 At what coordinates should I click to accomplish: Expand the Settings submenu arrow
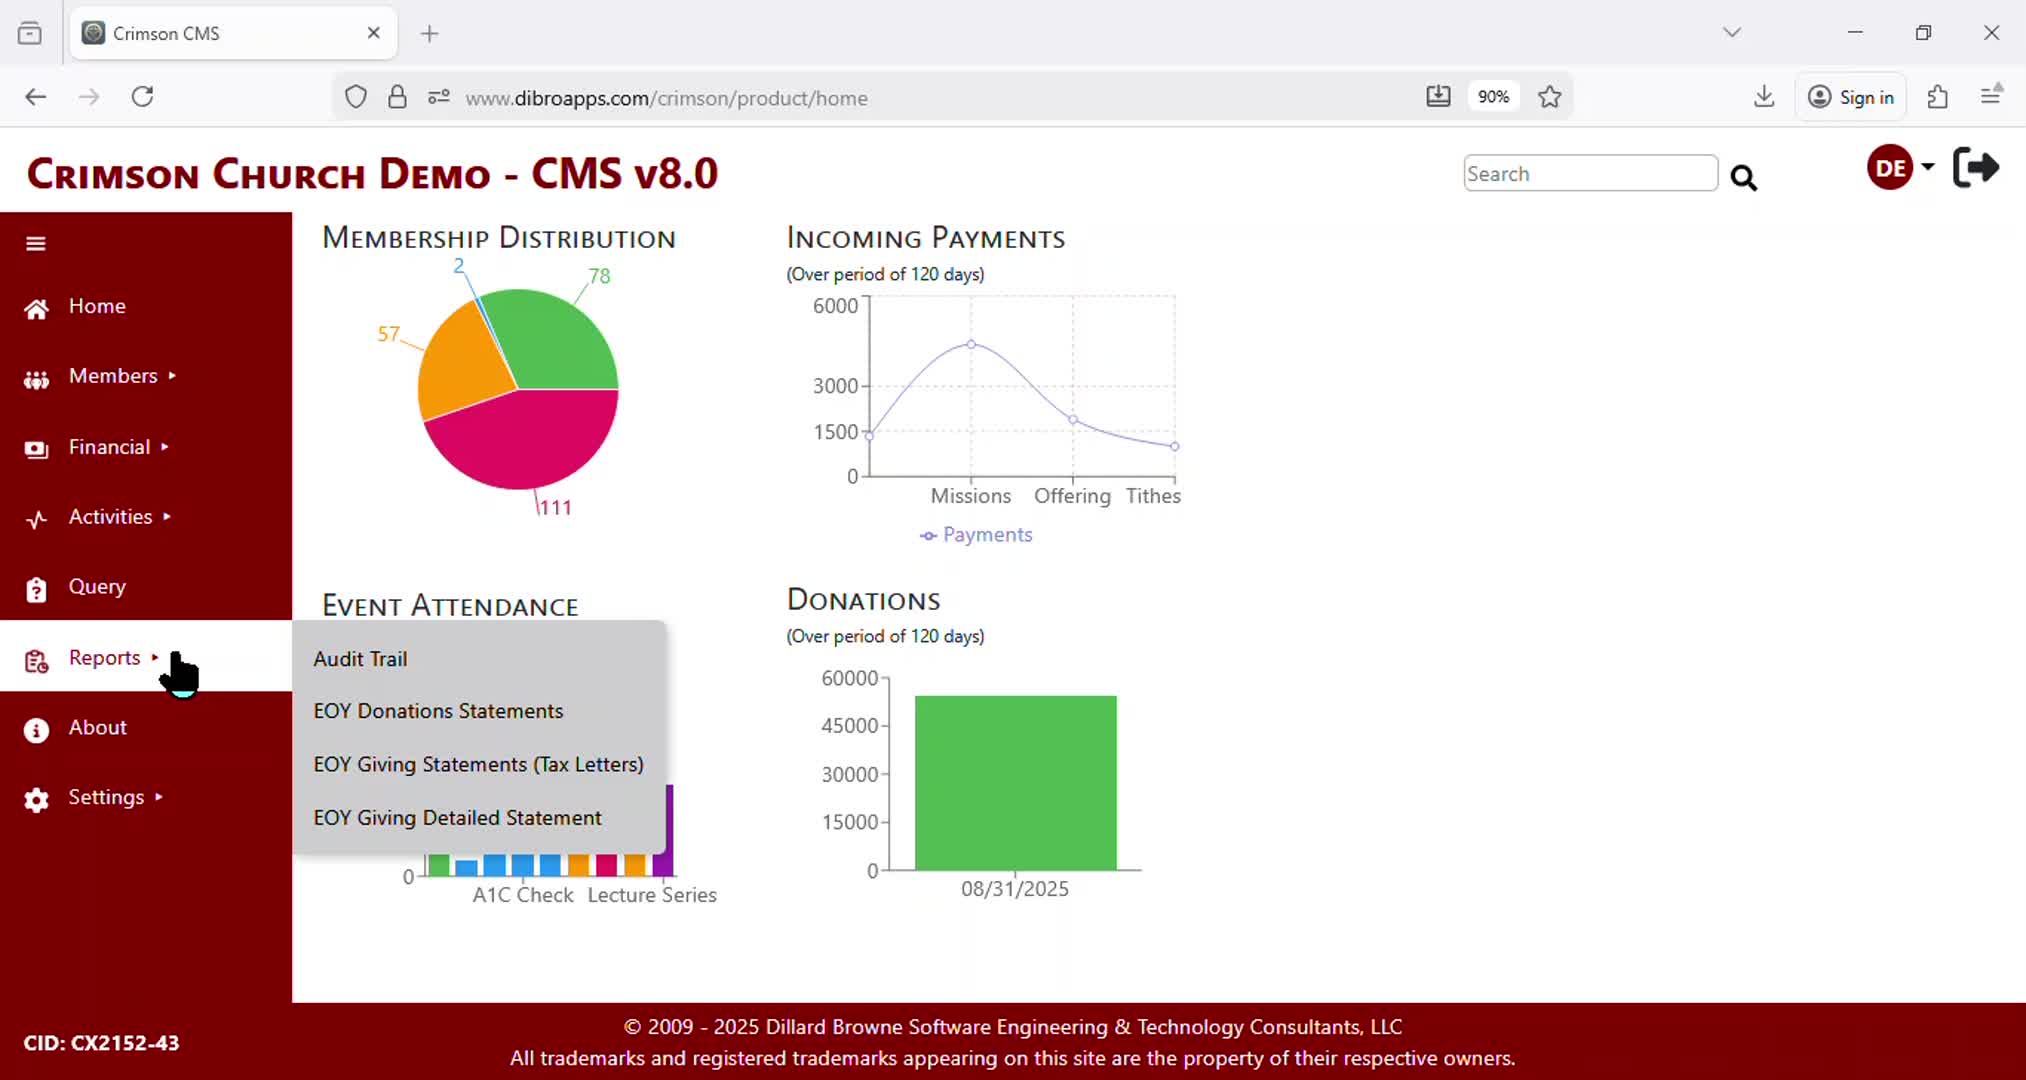(159, 797)
